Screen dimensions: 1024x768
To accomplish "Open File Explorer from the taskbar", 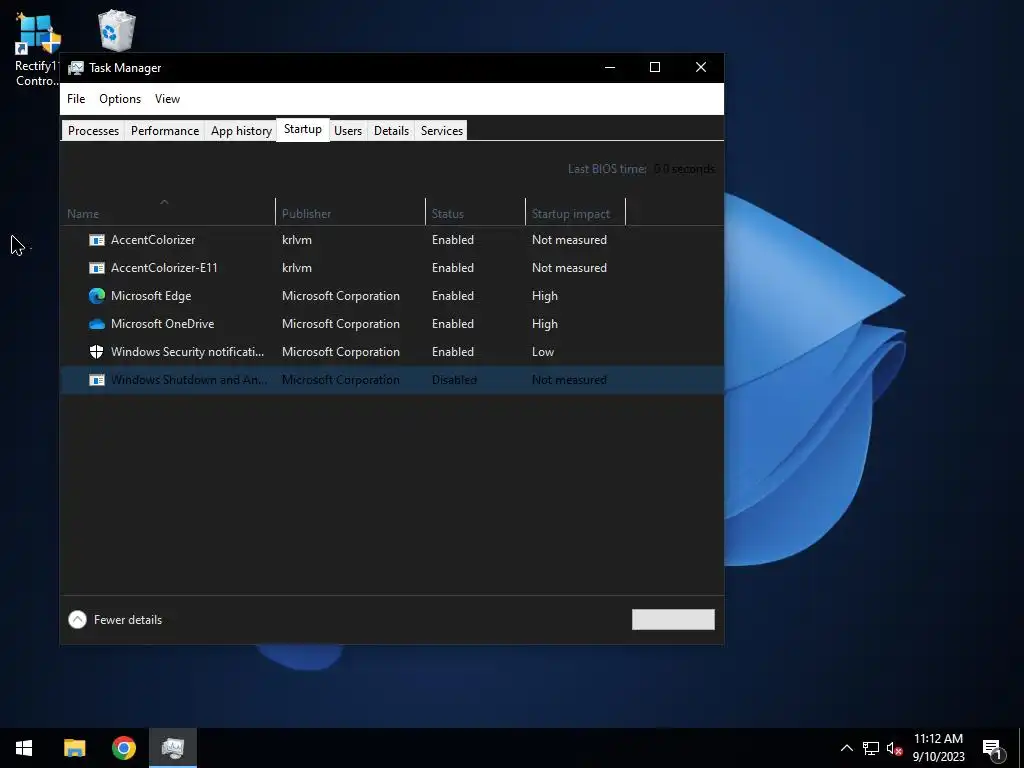I will click(x=74, y=748).
